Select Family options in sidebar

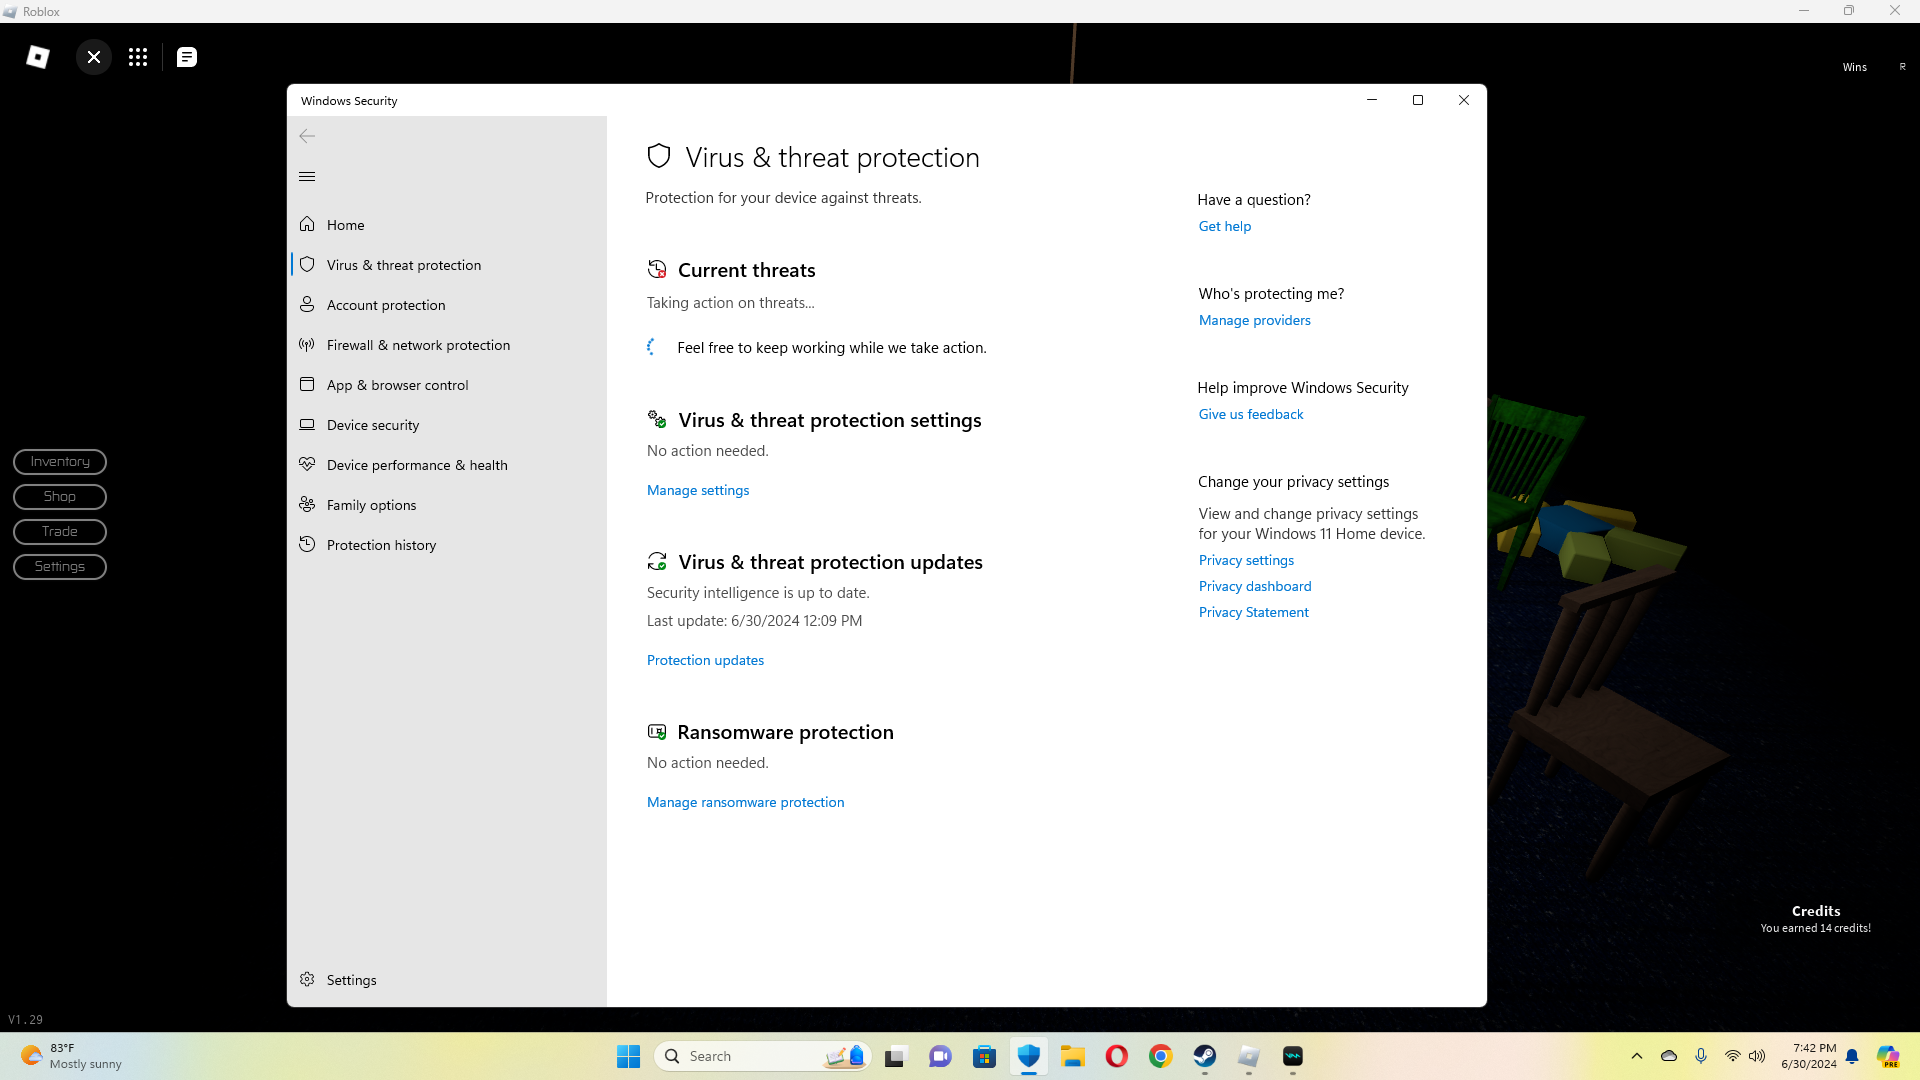447,505
